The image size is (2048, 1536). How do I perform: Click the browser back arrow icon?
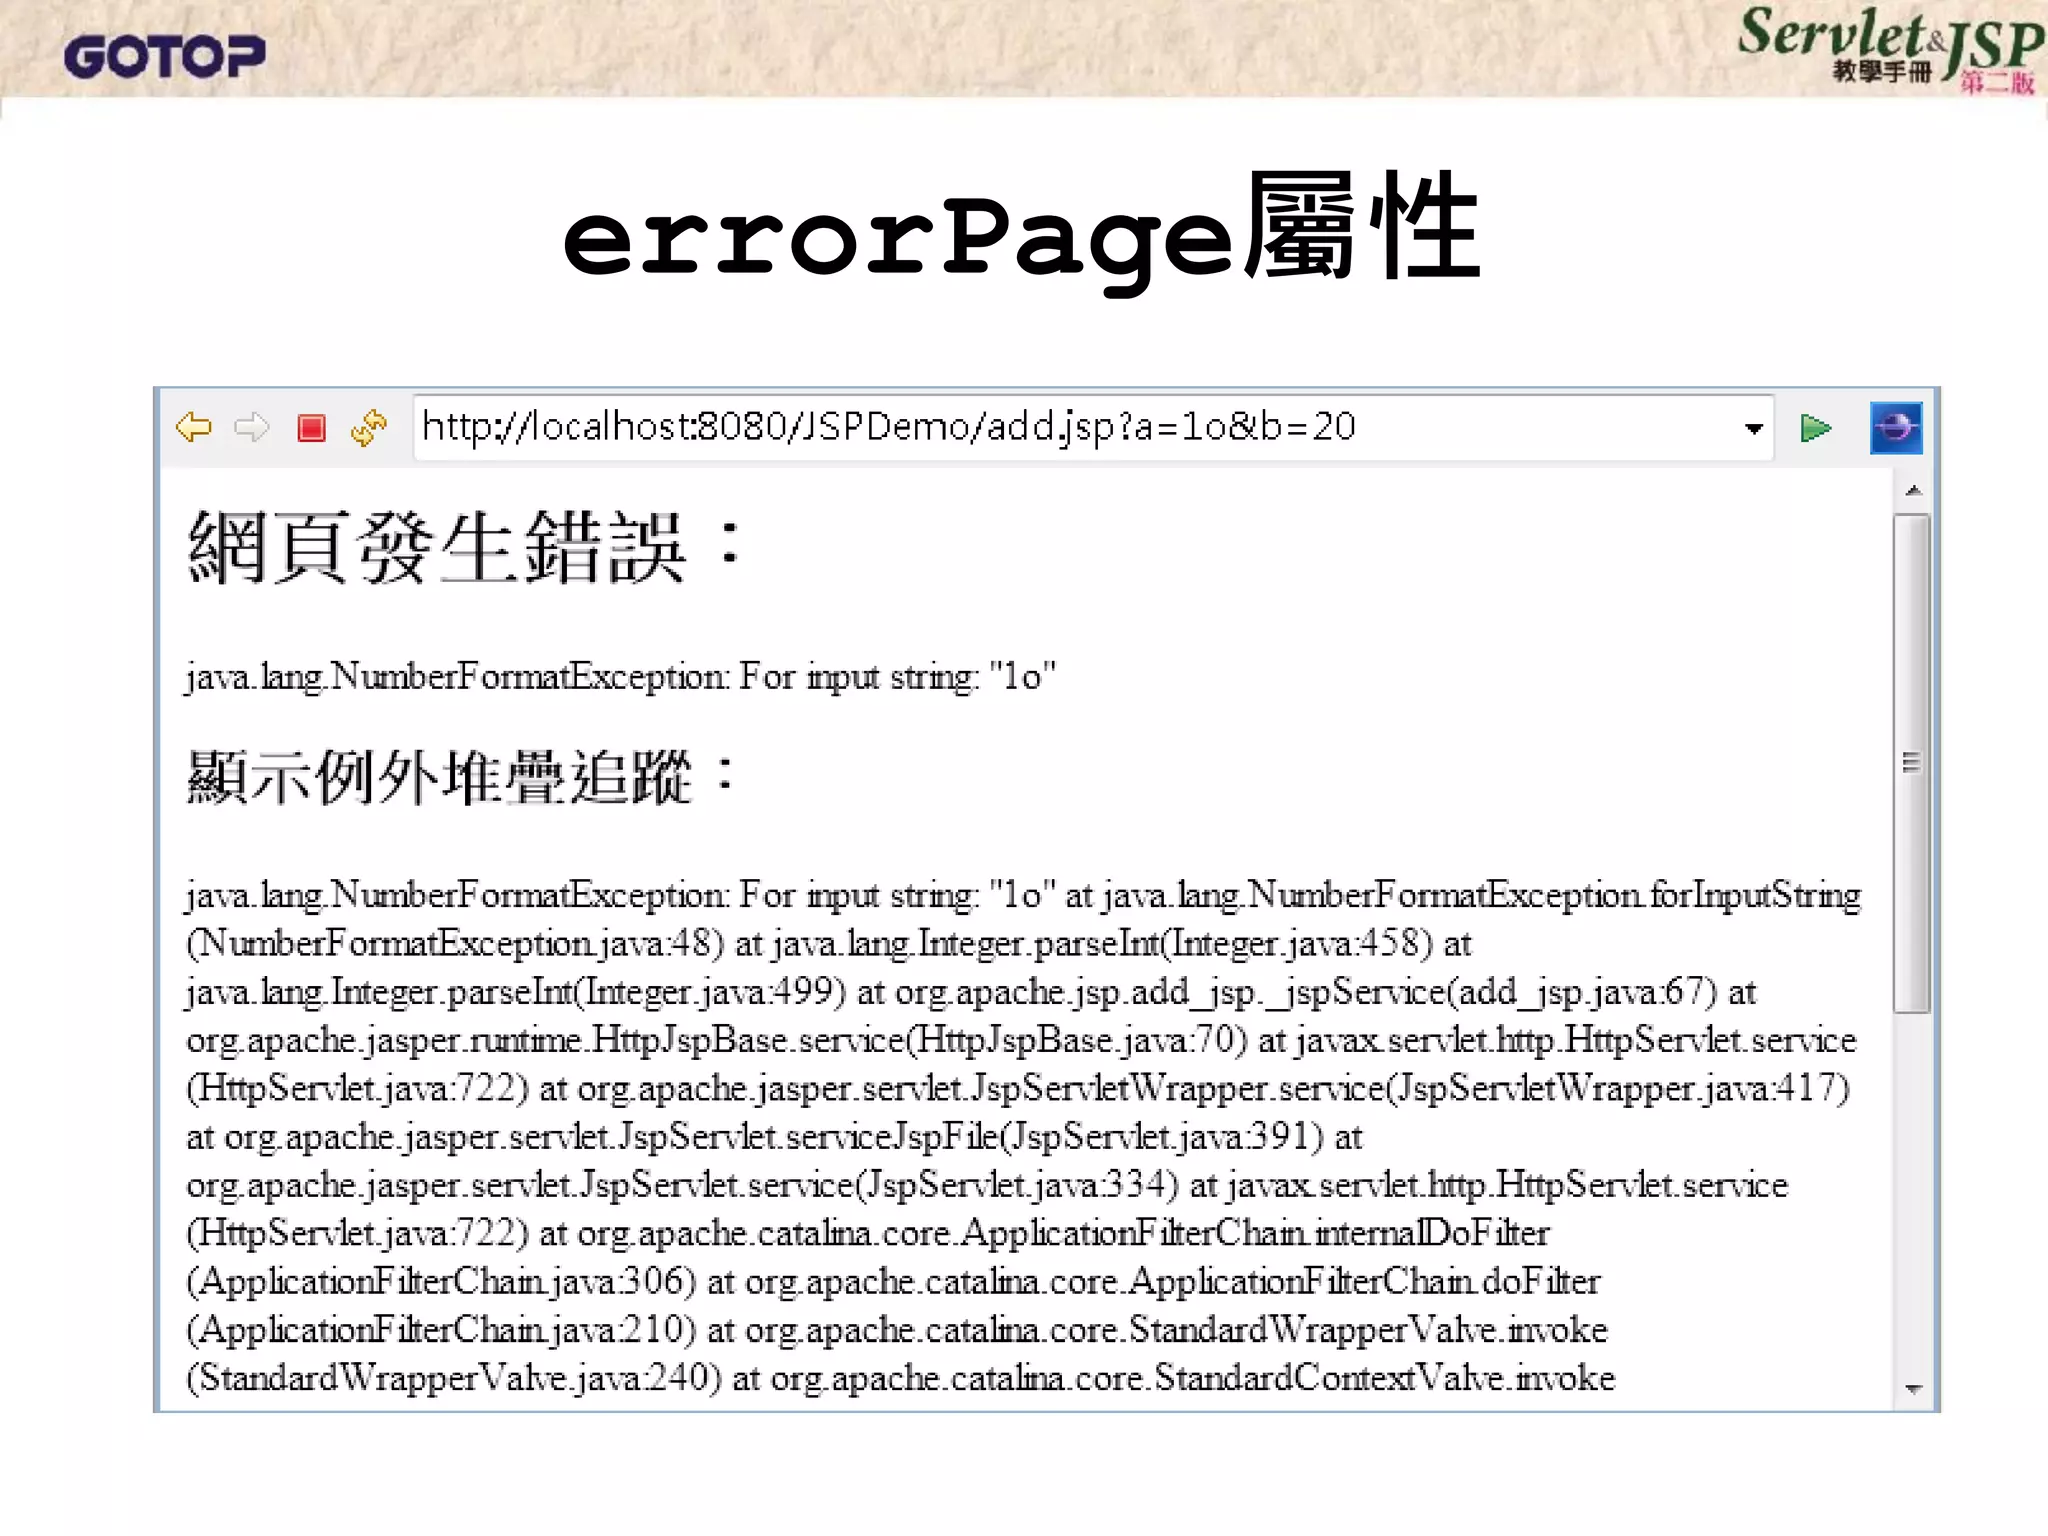(193, 427)
